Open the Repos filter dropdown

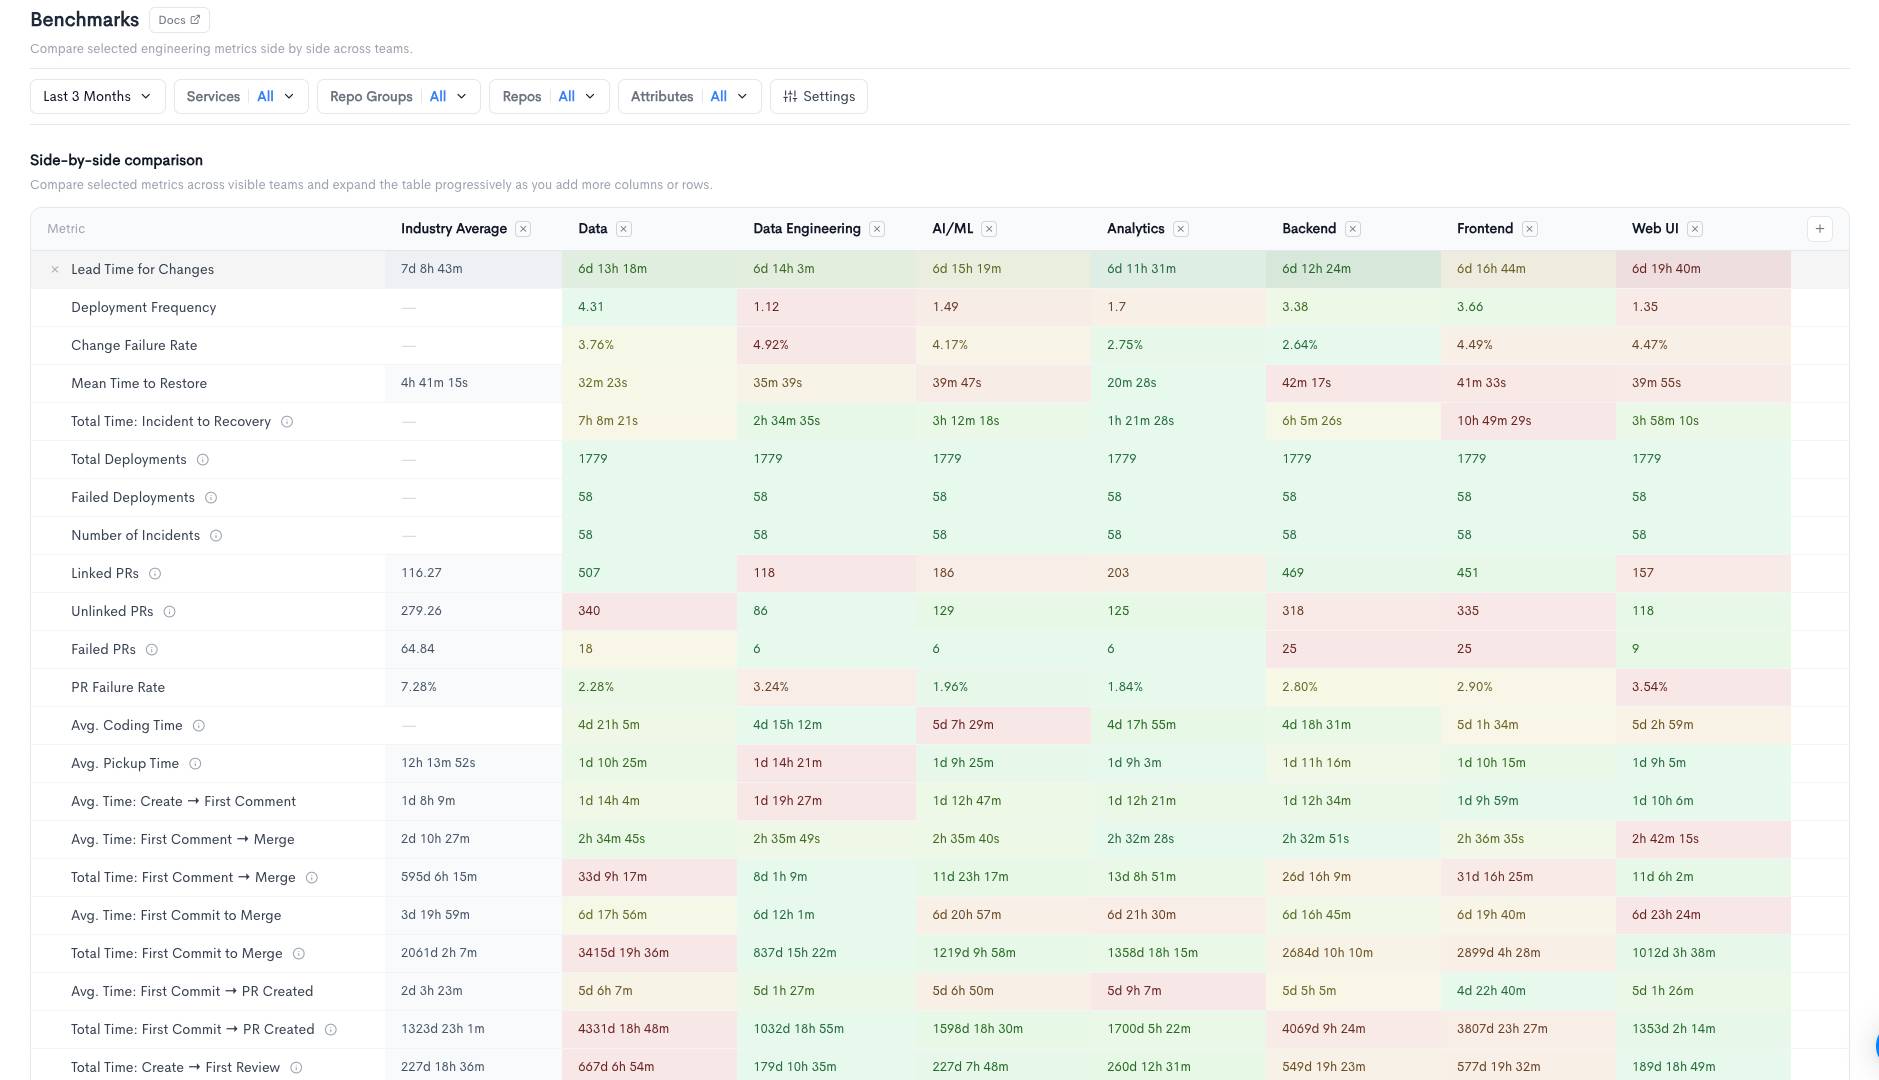(x=549, y=96)
